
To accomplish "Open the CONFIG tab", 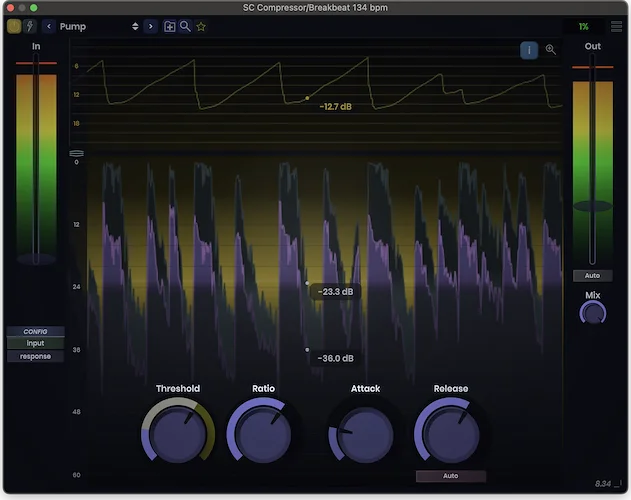I will [35, 331].
